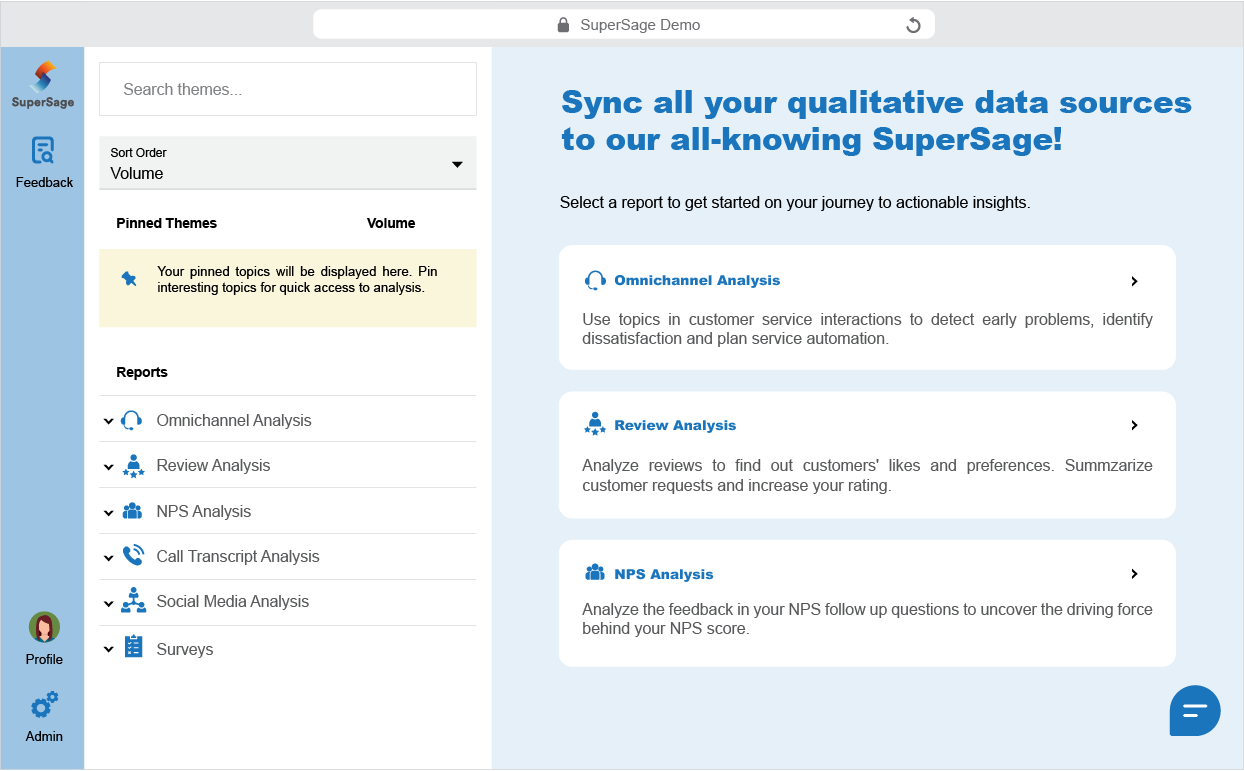Expand the Social Media Analysis chevron

(x=108, y=603)
